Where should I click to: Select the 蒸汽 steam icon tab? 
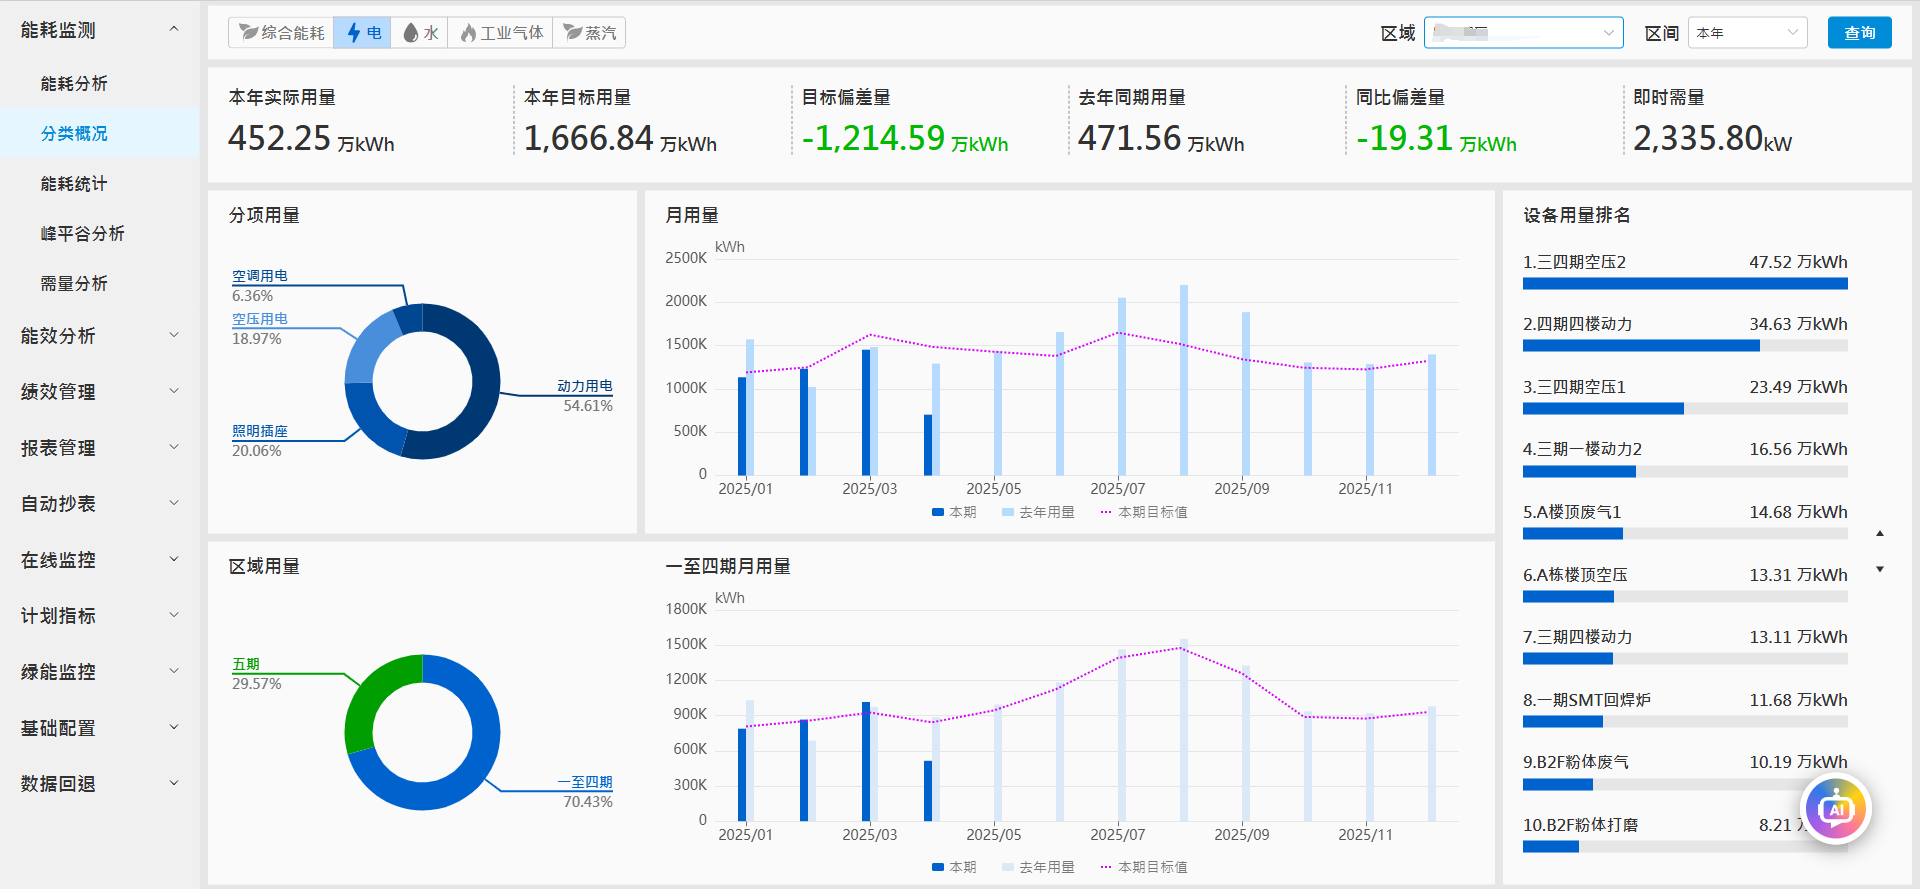pyautogui.click(x=573, y=33)
